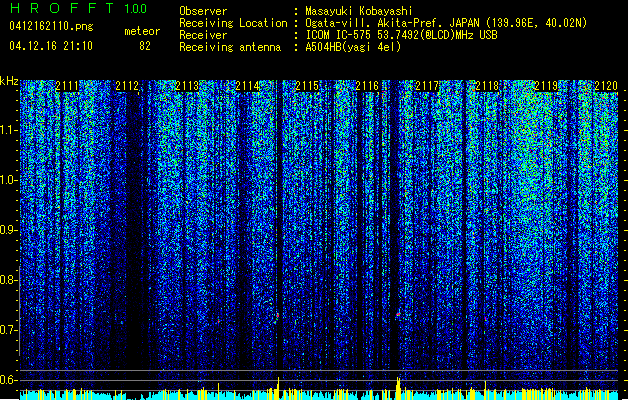Click the 2114 time marker
629x400 pixels.
pos(247,86)
